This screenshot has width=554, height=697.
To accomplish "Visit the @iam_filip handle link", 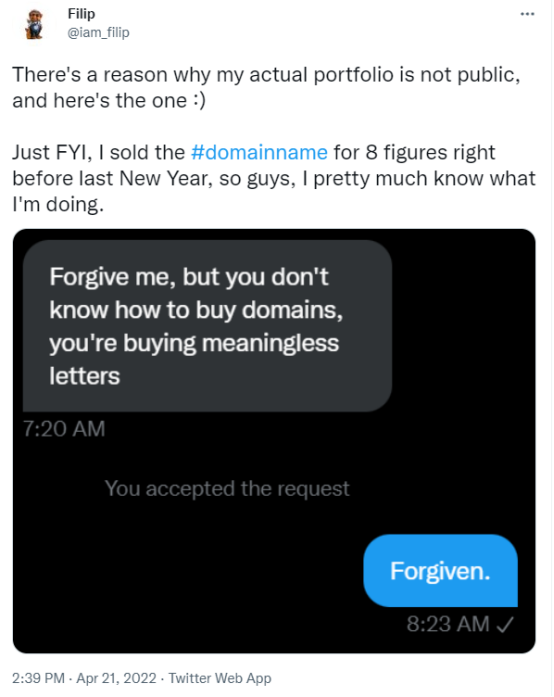I will pos(98,32).
